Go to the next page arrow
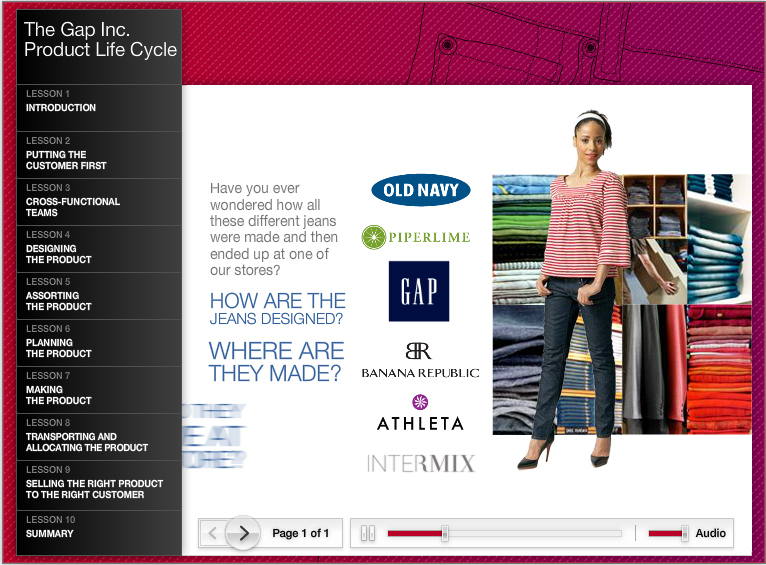The height and width of the screenshot is (565, 766). 243,533
